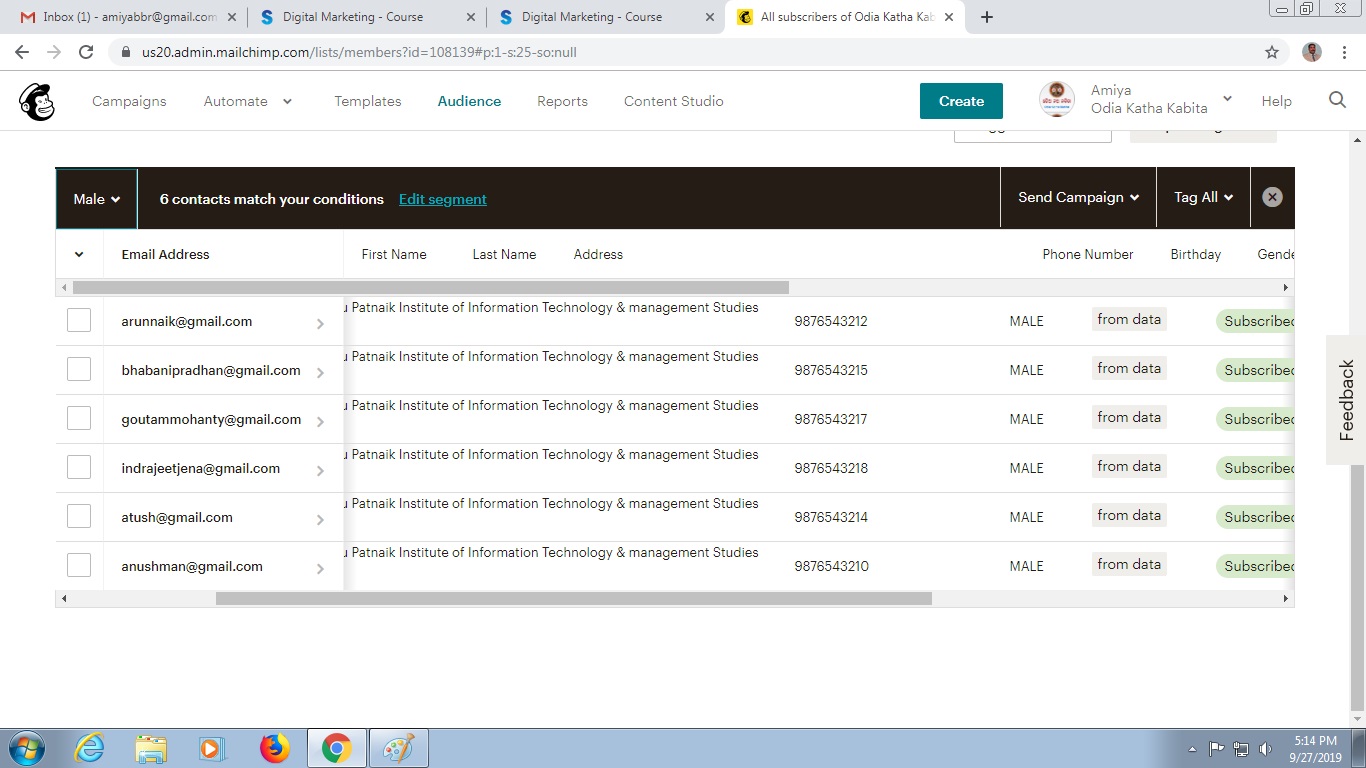Open Internet Explorer from the taskbar
The image size is (1366, 768).
[89, 748]
